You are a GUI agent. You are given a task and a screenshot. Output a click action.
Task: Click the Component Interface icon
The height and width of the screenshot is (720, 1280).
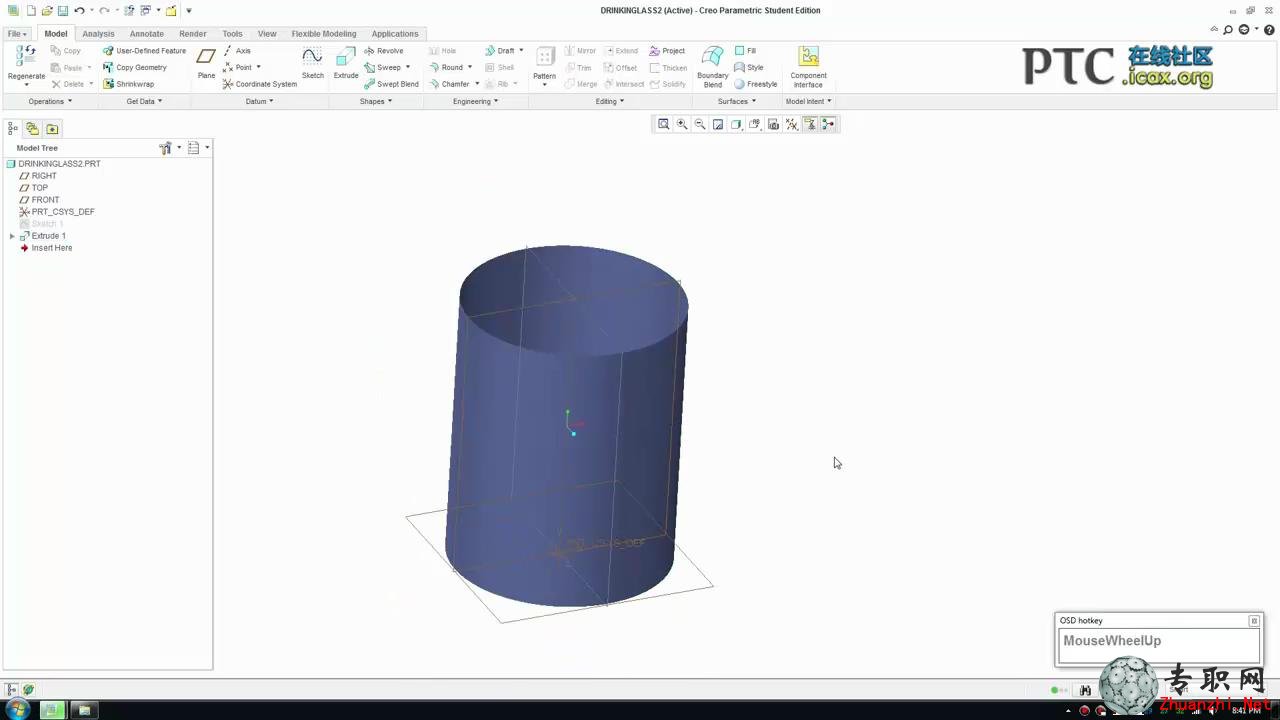(808, 67)
